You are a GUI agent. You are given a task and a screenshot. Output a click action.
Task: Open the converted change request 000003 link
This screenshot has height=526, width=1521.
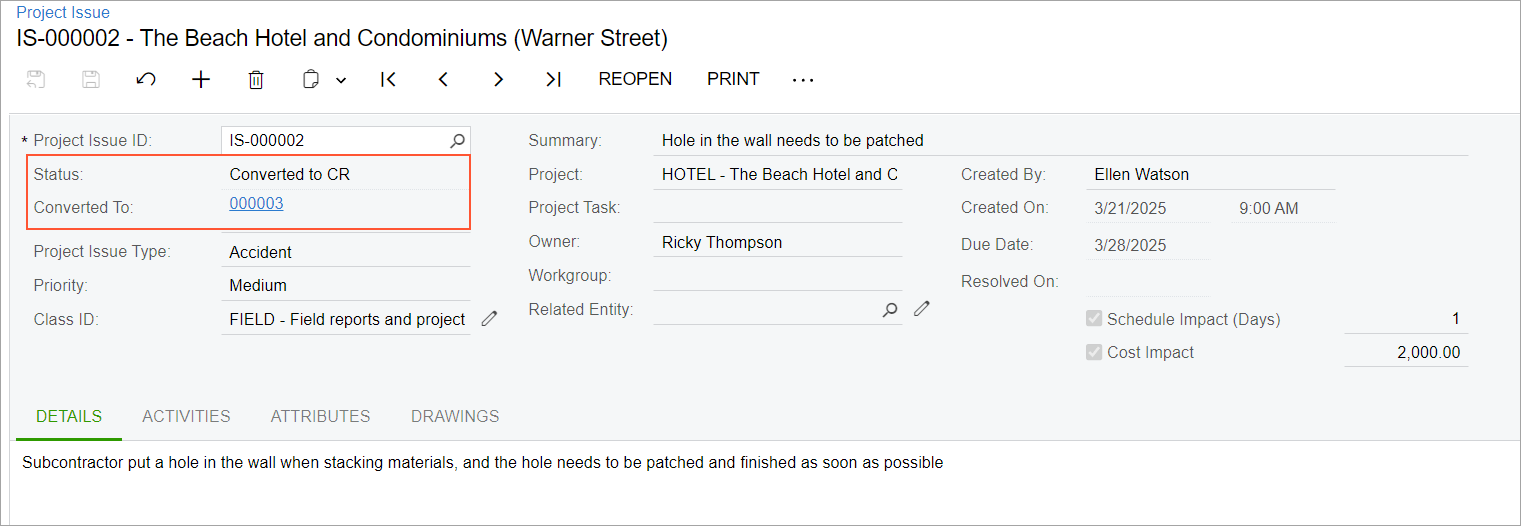[256, 204]
